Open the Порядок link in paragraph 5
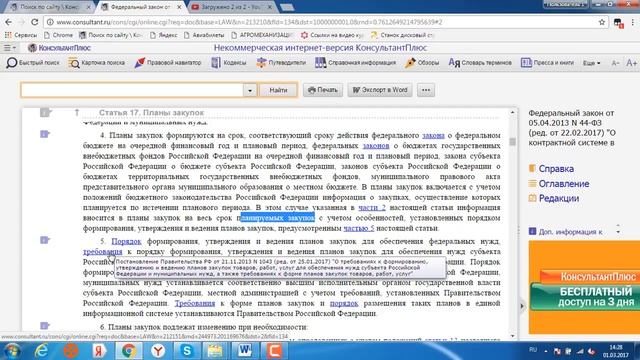Image resolution: width=640 pixels, height=360 pixels. [x=126, y=241]
